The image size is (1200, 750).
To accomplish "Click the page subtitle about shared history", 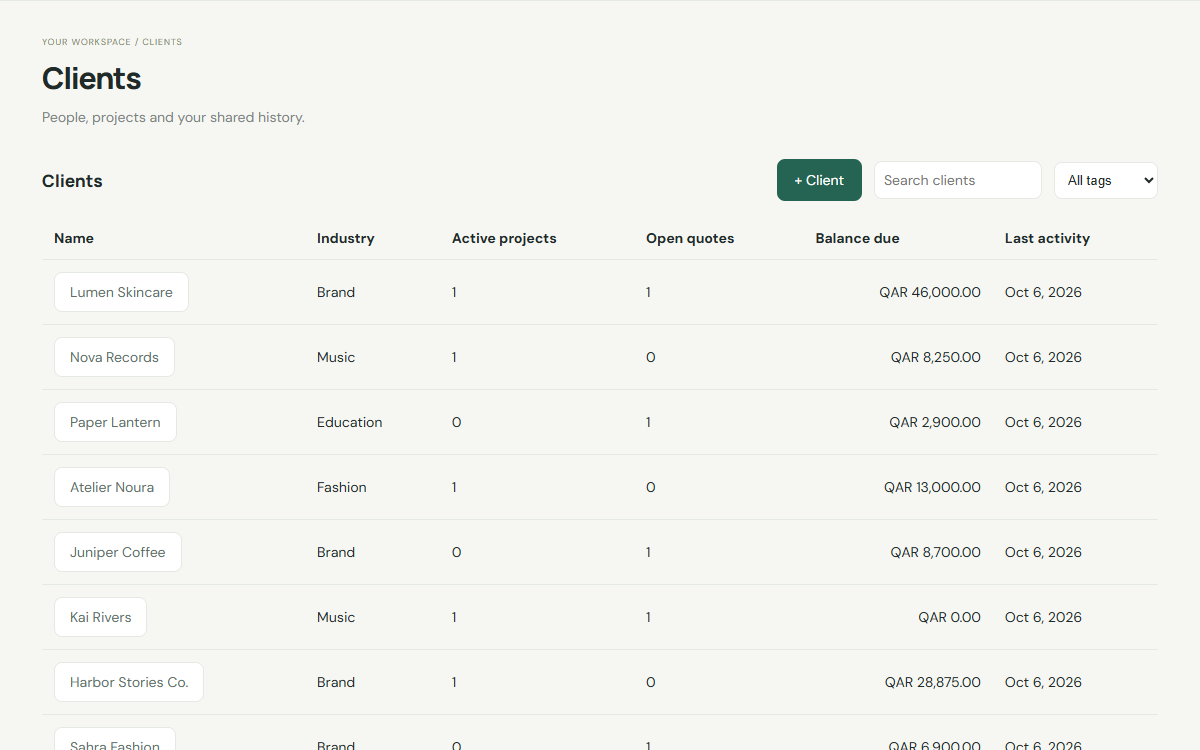I will tap(173, 117).
